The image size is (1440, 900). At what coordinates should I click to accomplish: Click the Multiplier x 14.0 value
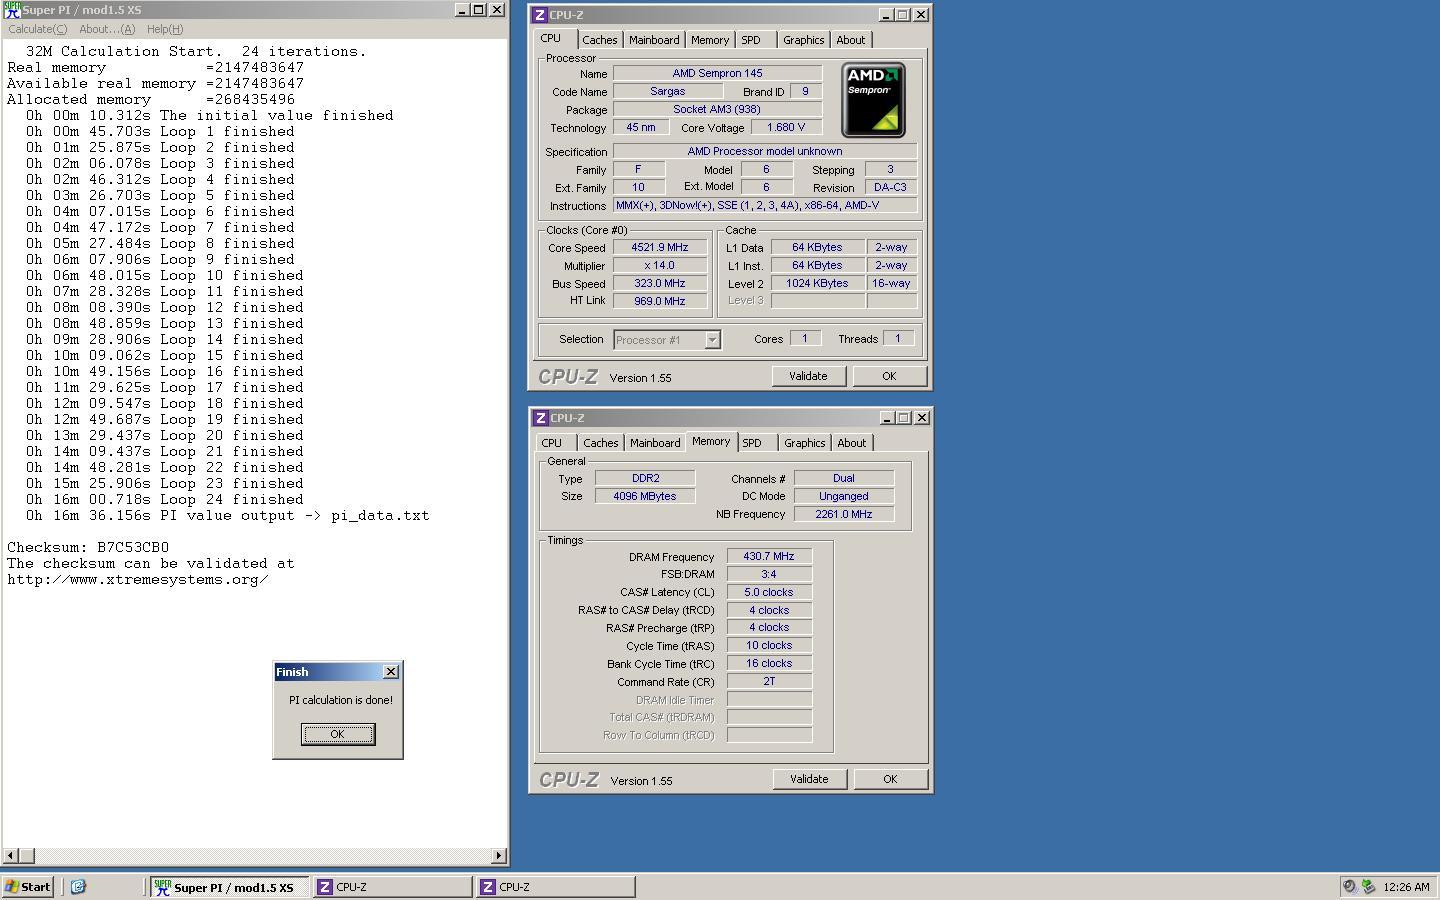click(x=660, y=265)
